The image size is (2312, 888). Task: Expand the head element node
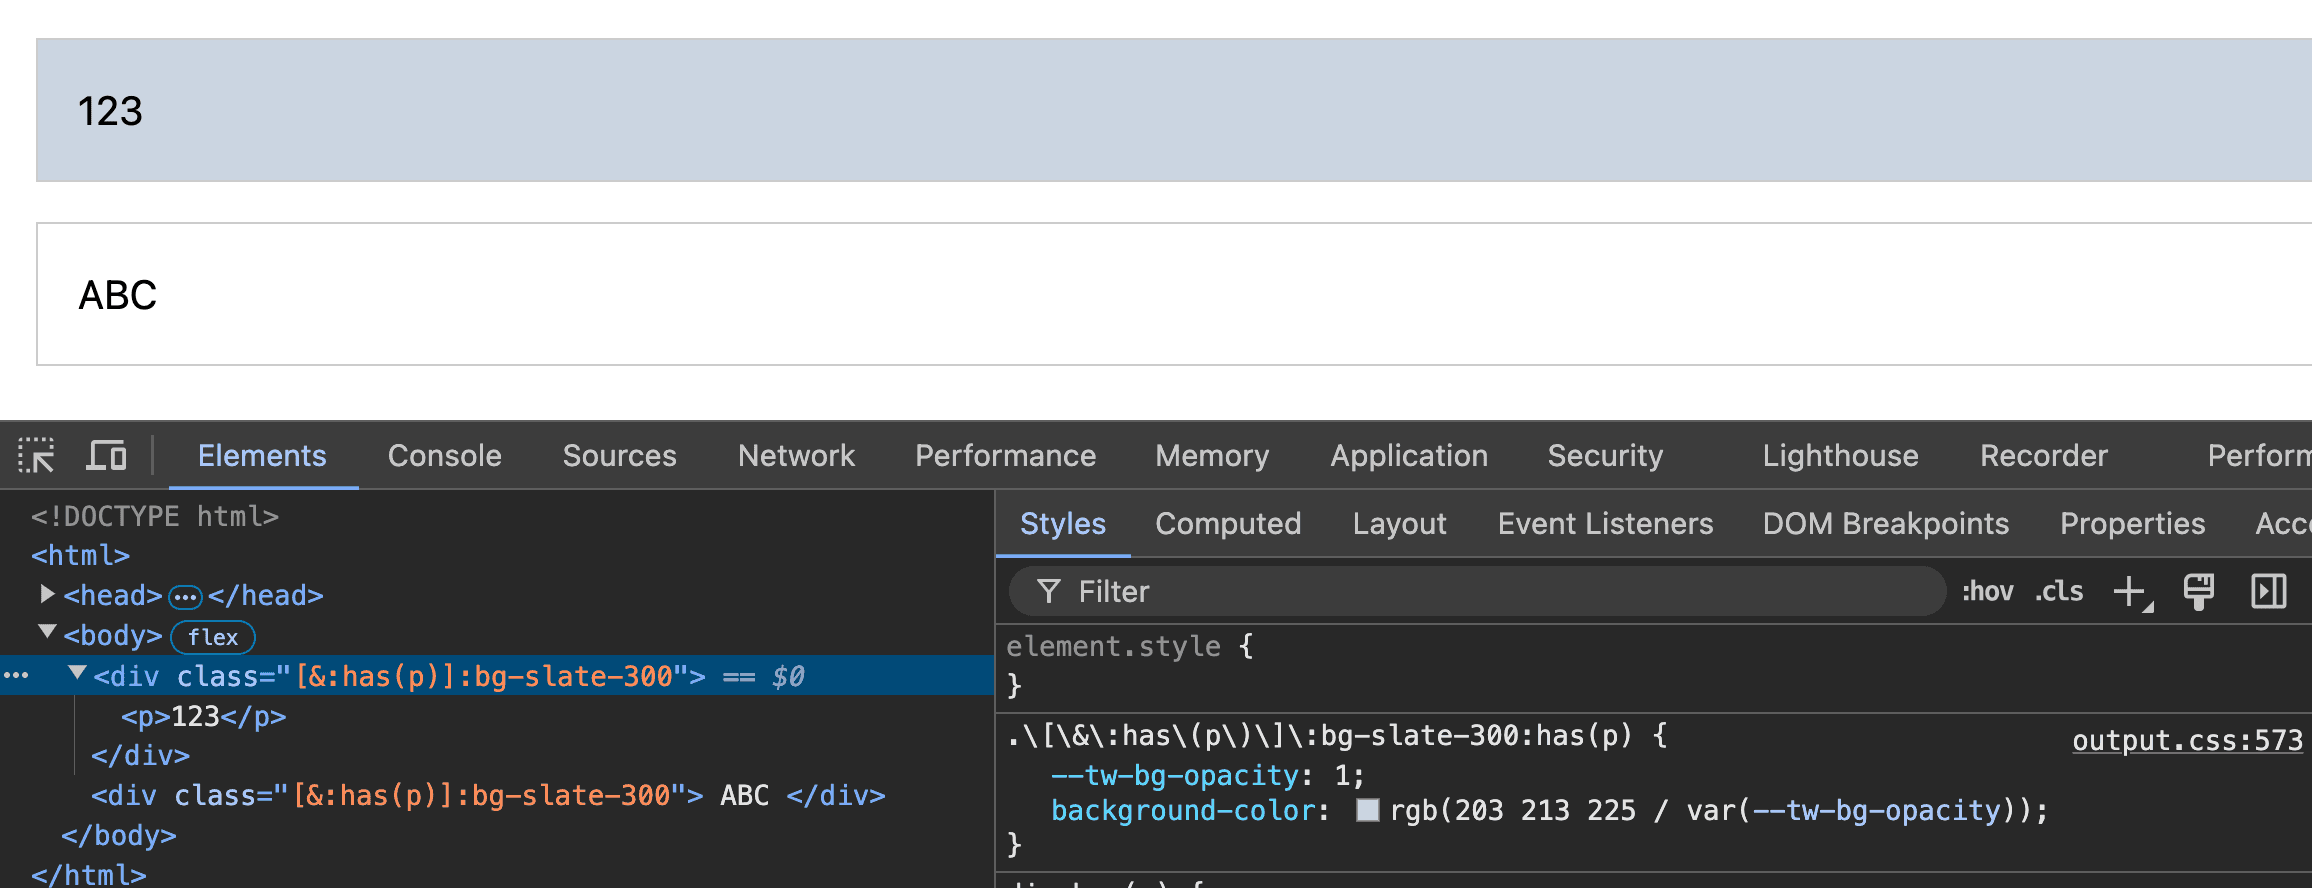[x=46, y=595]
